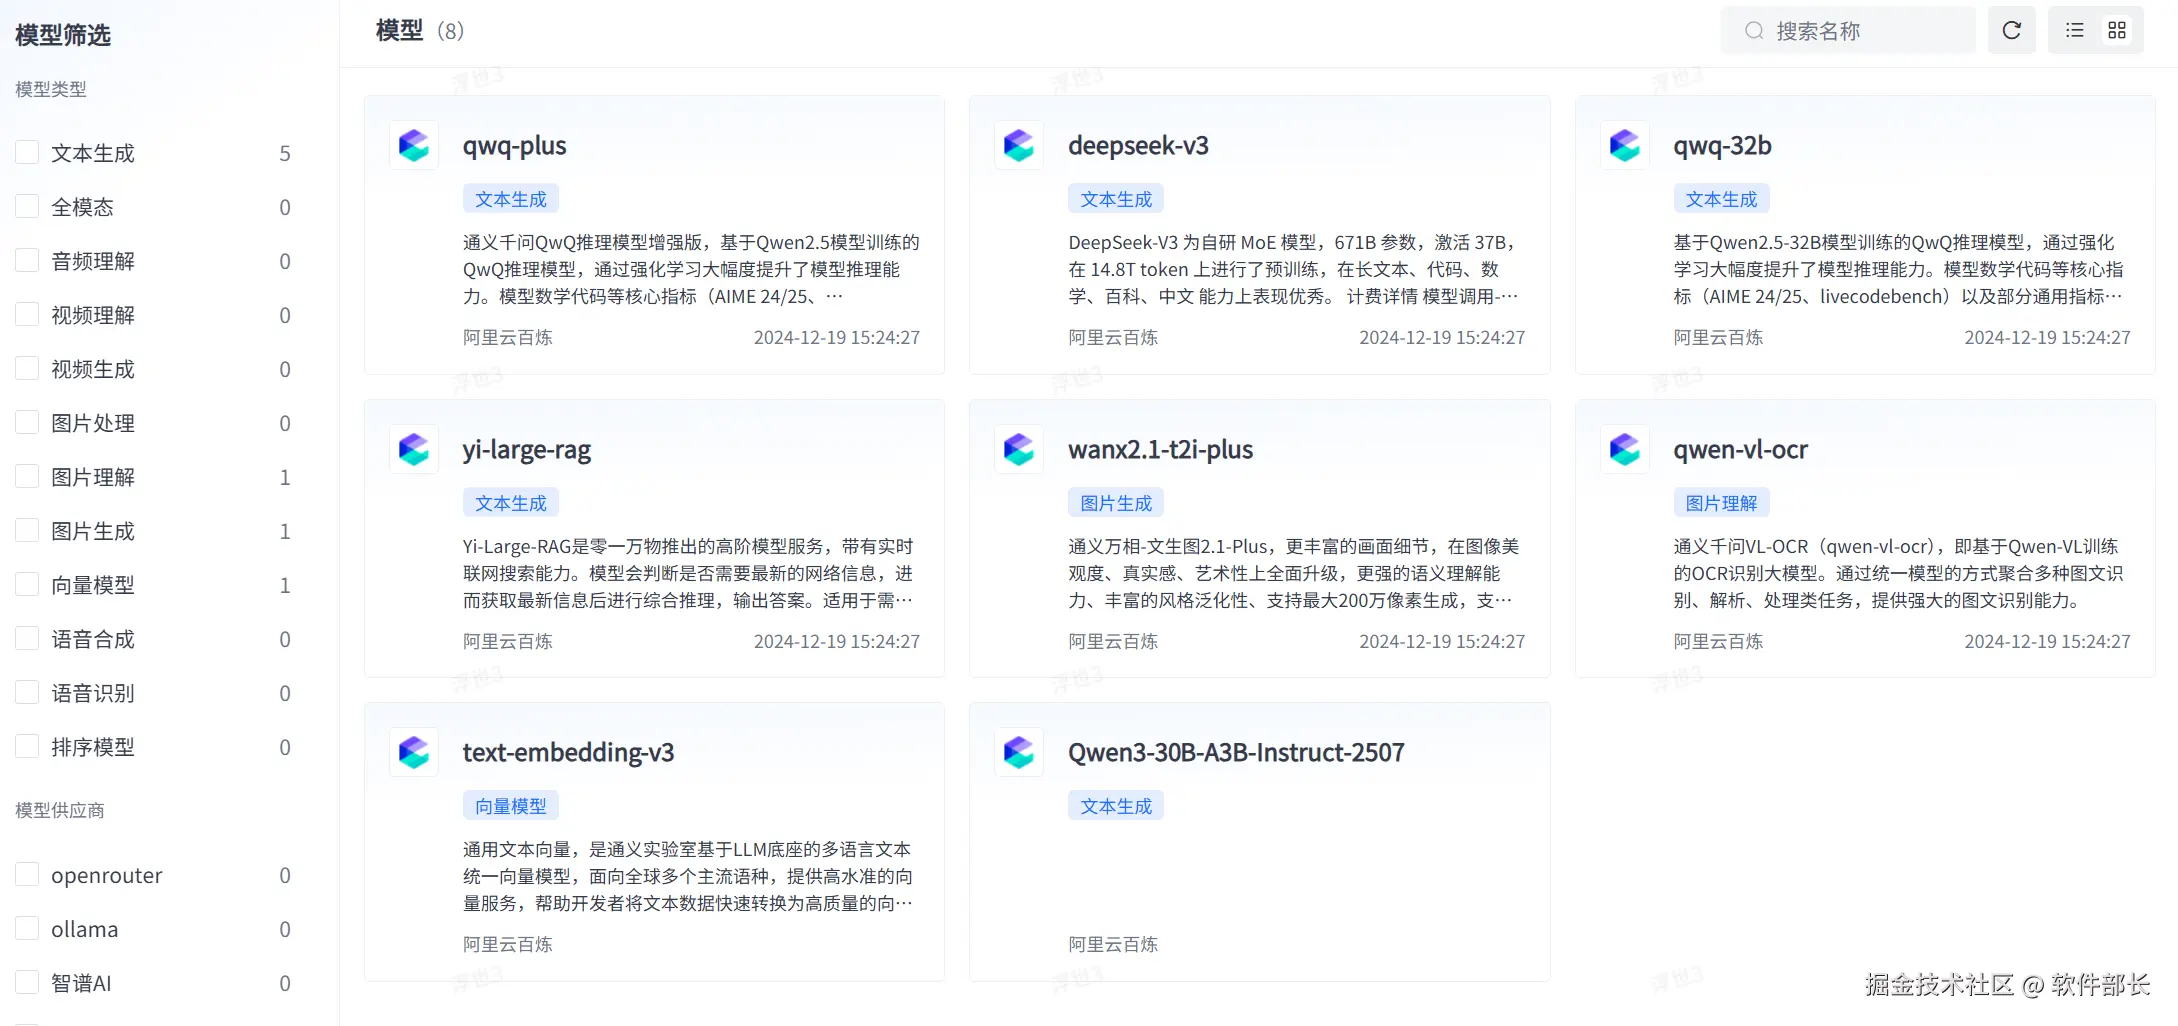This screenshot has width=2178, height=1026.
Task: Enable the 语音合成 filter checkbox
Action: coord(27,639)
